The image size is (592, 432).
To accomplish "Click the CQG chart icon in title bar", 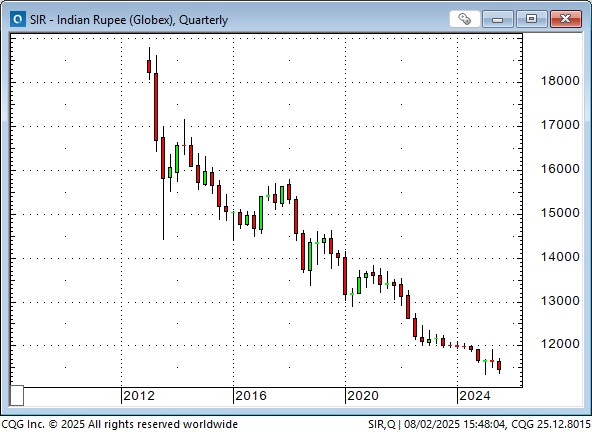I will pyautogui.click(x=18, y=19).
